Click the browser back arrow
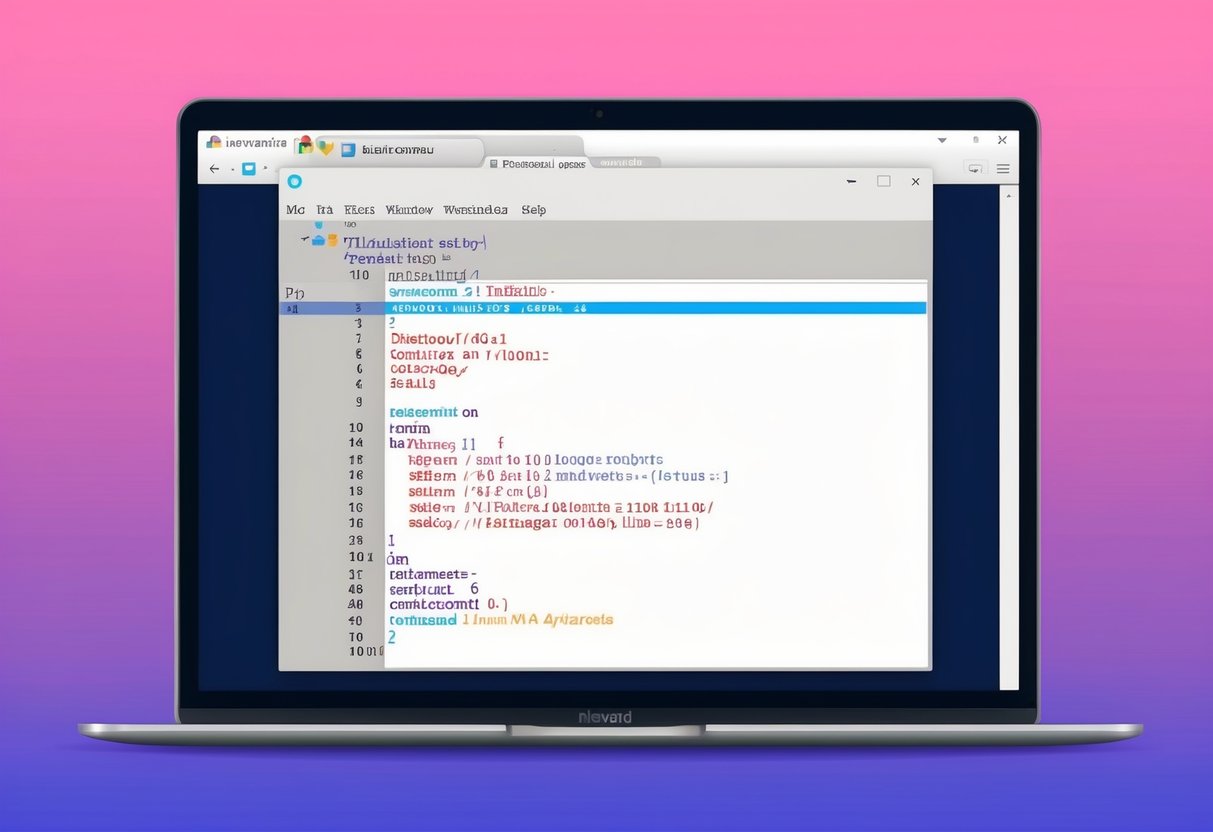The height and width of the screenshot is (832, 1213). [x=214, y=169]
